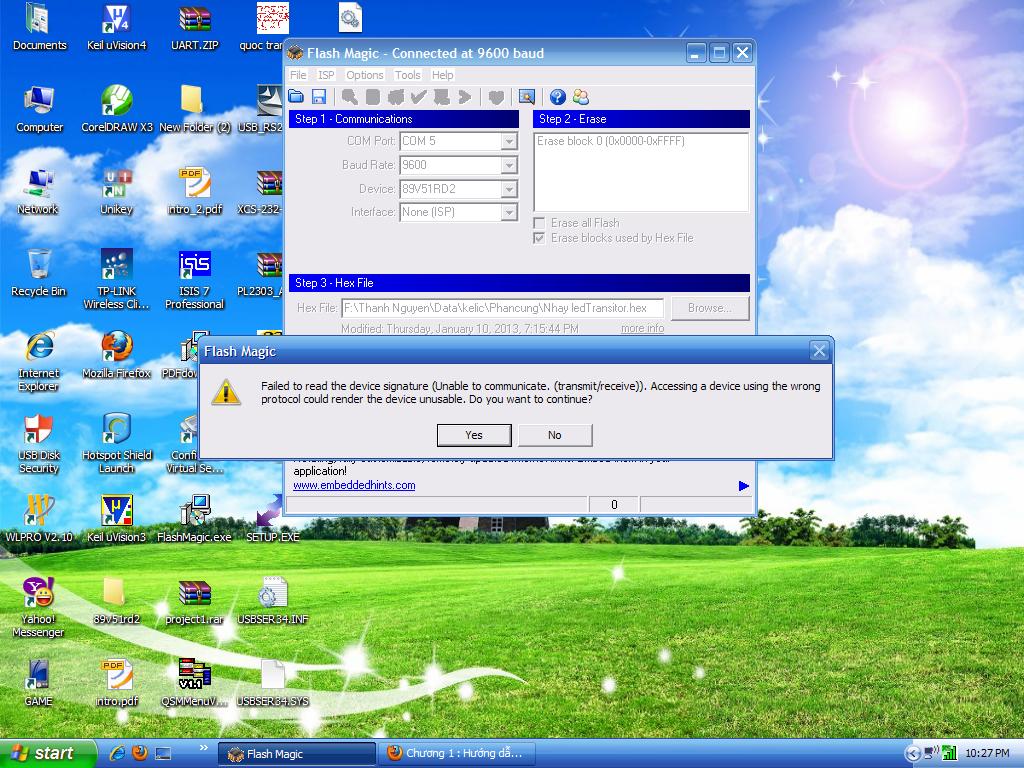Click the Save settings floppy icon
The image size is (1024, 768).
[319, 97]
